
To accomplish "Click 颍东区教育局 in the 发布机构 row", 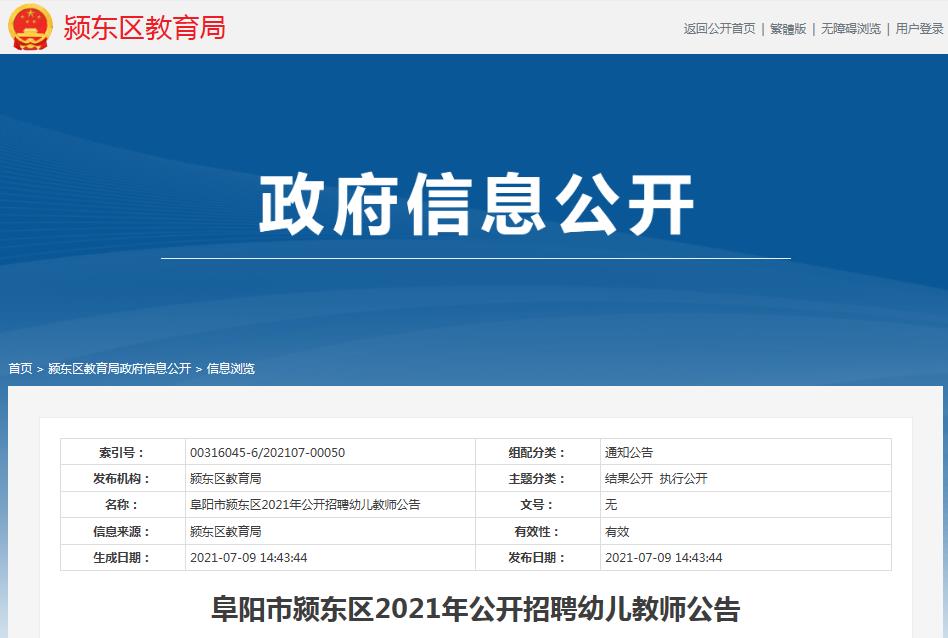I will point(226,477).
